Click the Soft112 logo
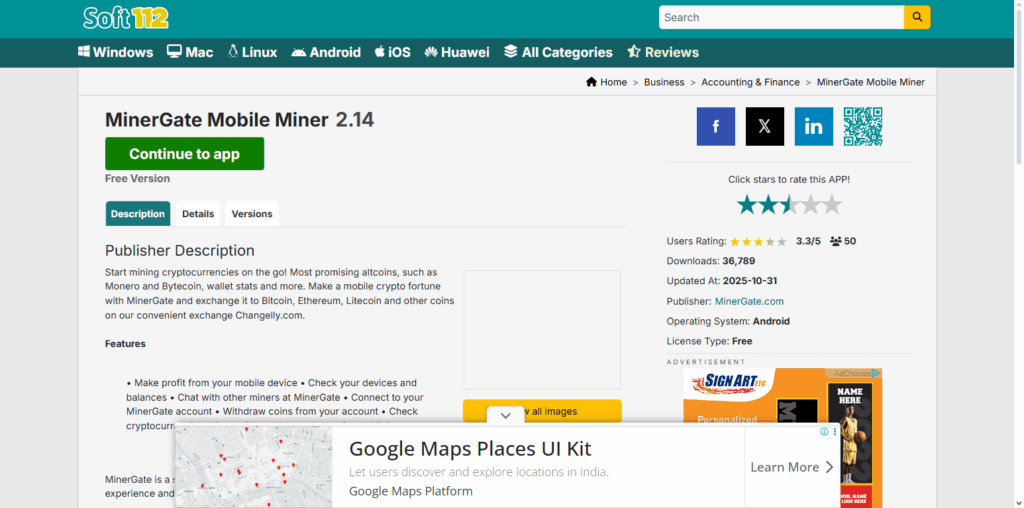Viewport: 1024px width, 508px height. (125, 18)
